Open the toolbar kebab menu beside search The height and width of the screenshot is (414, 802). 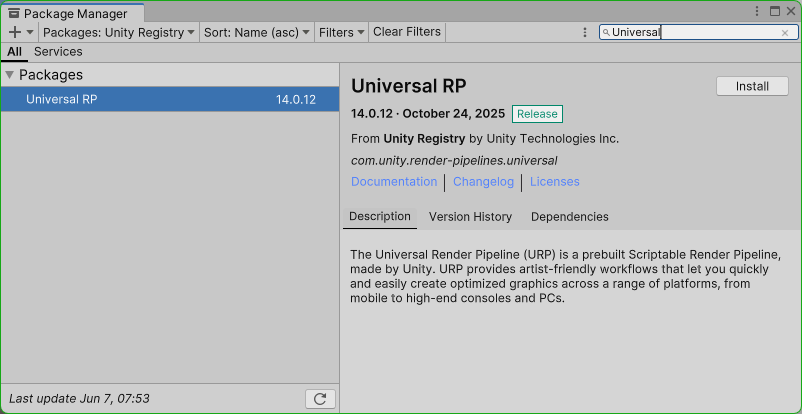point(585,32)
